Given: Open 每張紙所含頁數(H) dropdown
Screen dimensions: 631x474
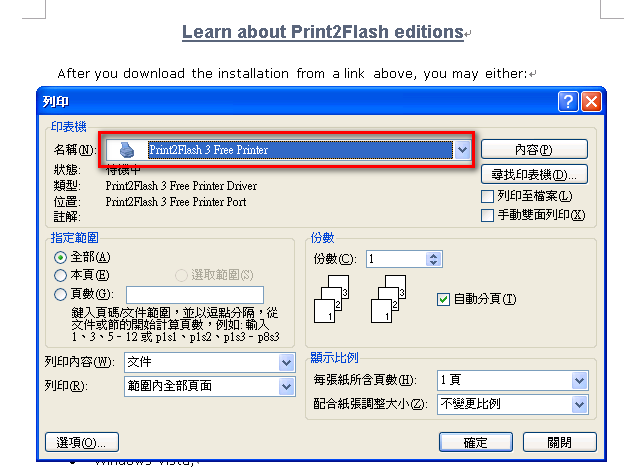Looking at the screenshot, I should point(579,380).
